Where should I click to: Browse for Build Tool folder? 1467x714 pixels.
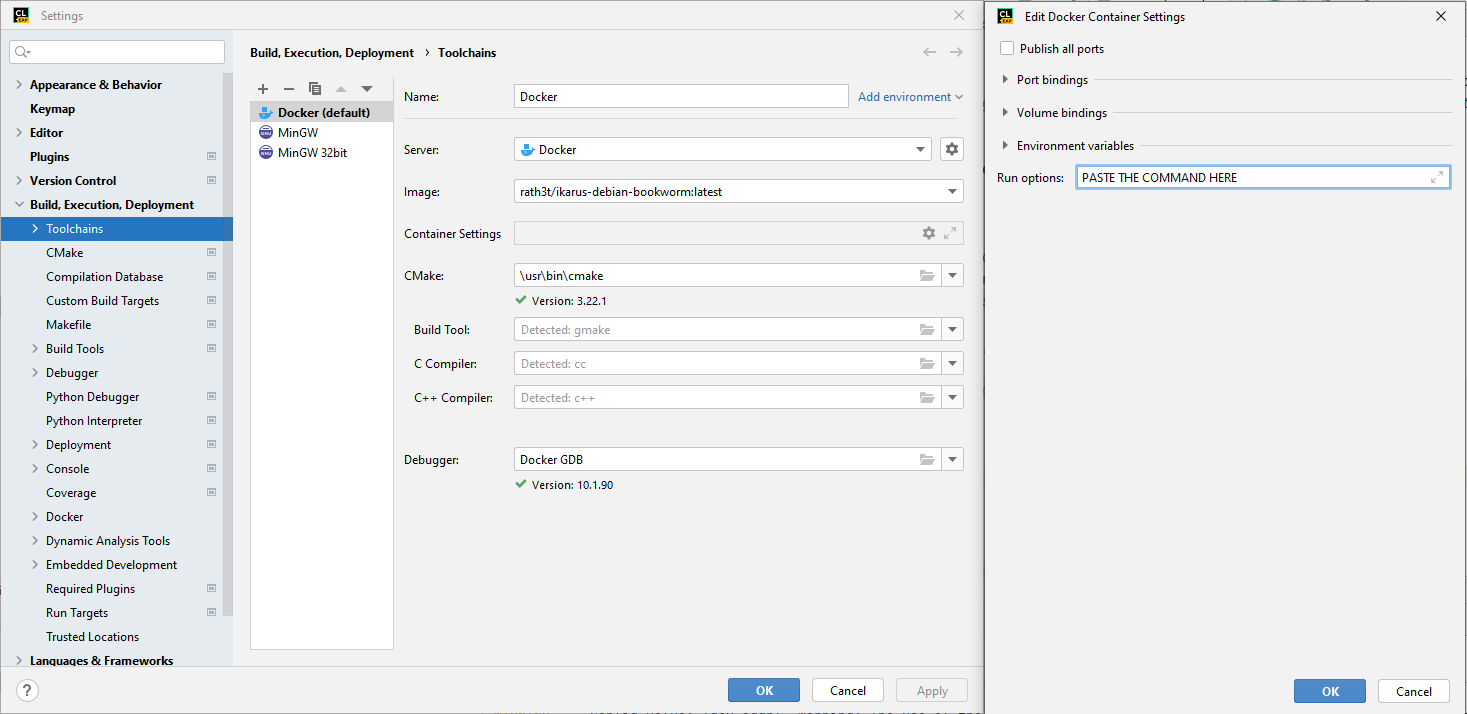tap(927, 329)
